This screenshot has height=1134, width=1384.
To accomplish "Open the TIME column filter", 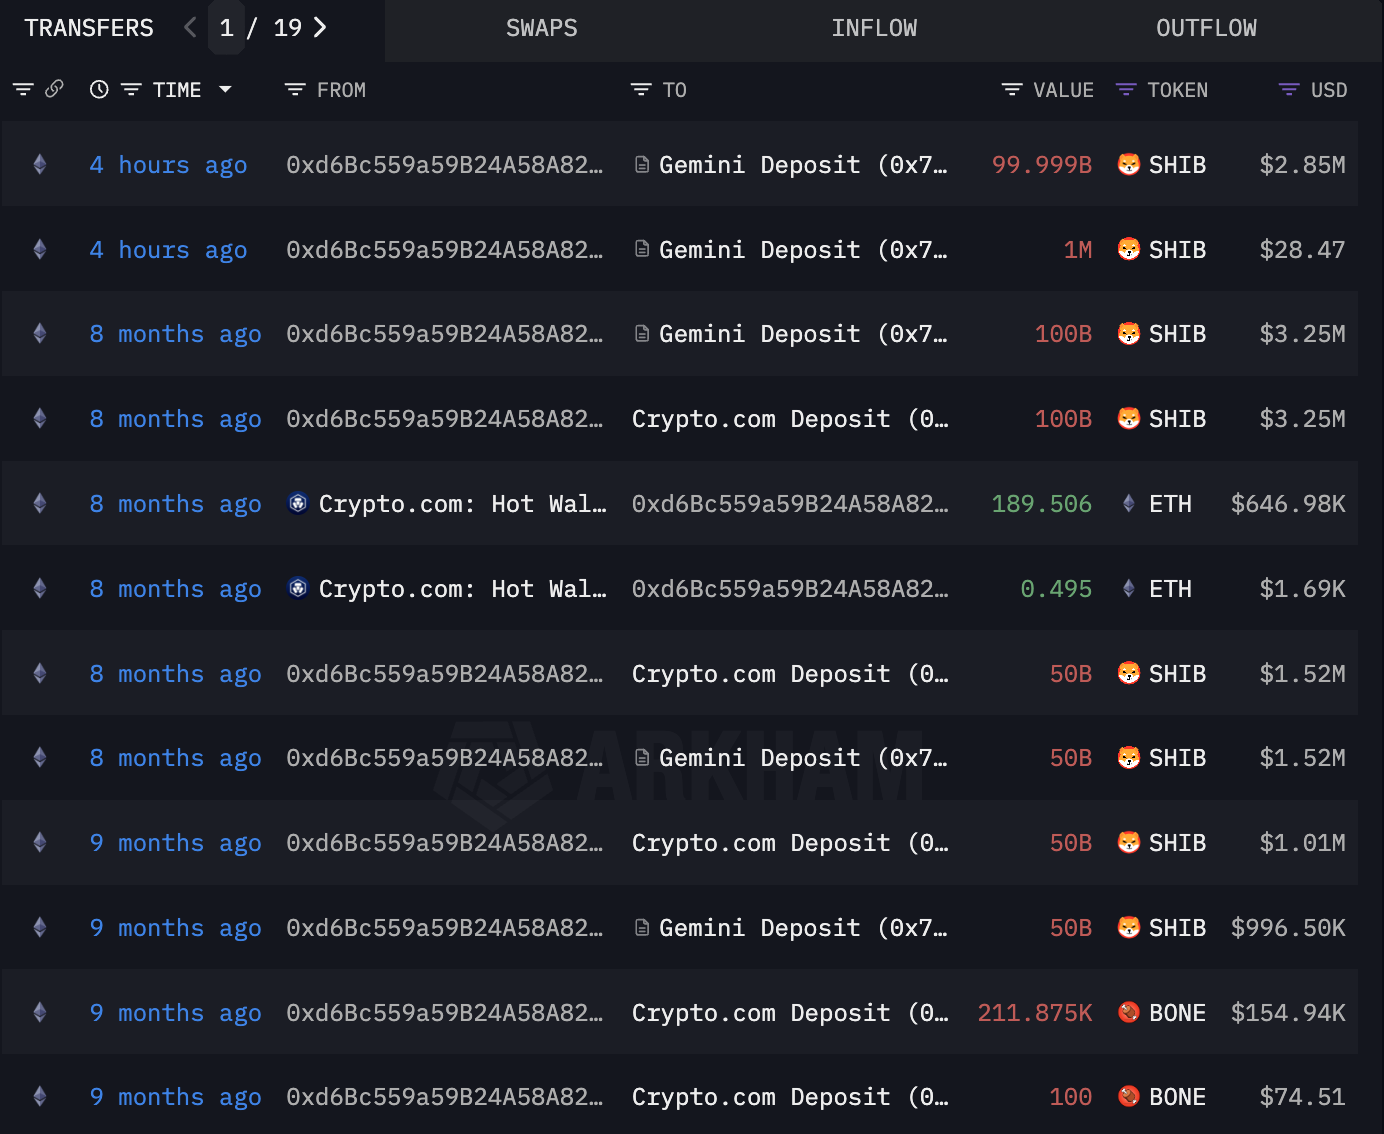I will [x=131, y=90].
